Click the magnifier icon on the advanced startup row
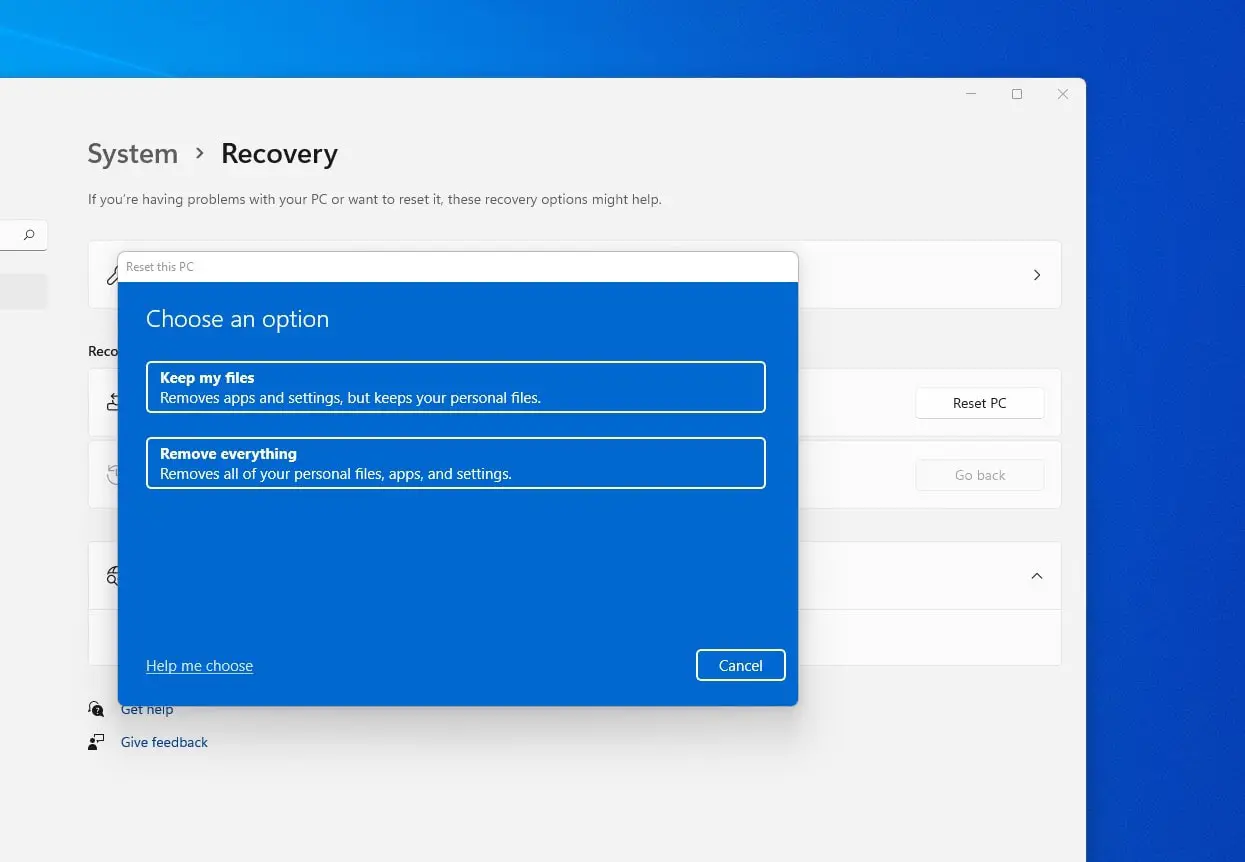Screen dimensions: 1245x862 [x=113, y=575]
